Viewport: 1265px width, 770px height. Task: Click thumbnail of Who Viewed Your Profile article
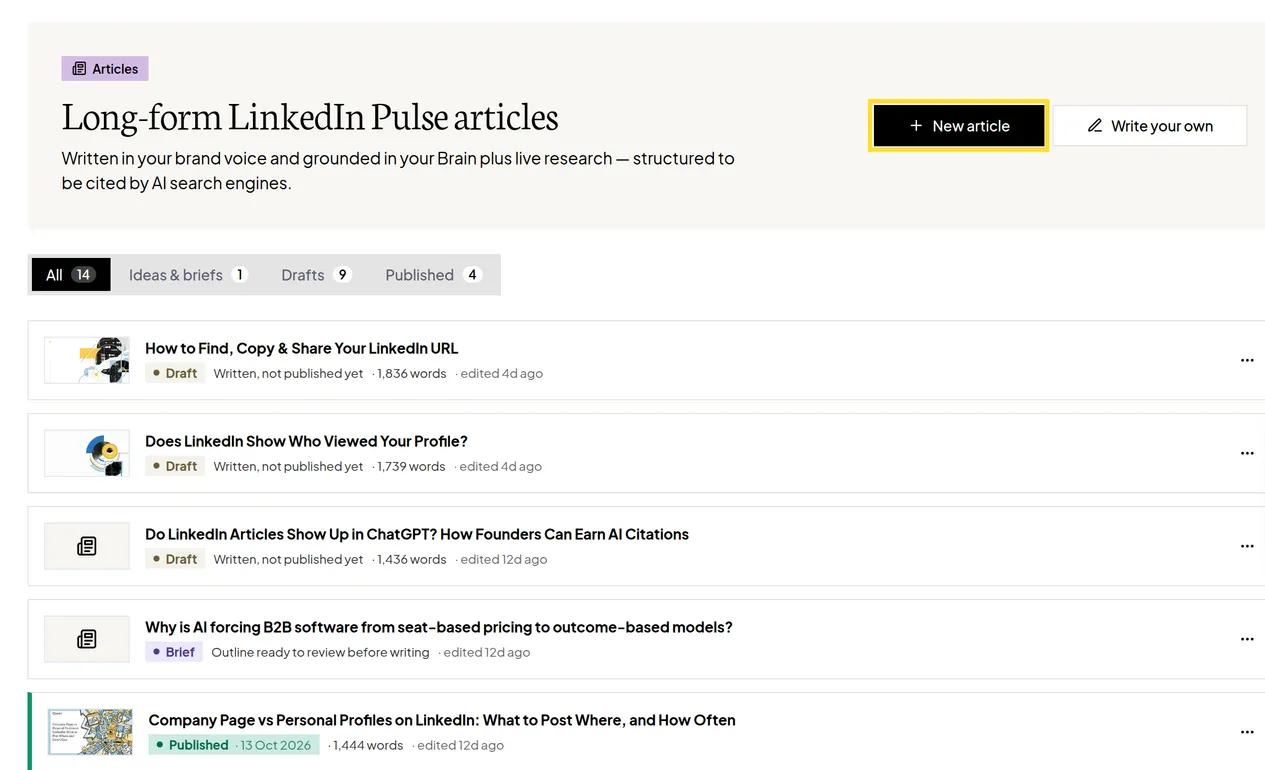(87, 453)
